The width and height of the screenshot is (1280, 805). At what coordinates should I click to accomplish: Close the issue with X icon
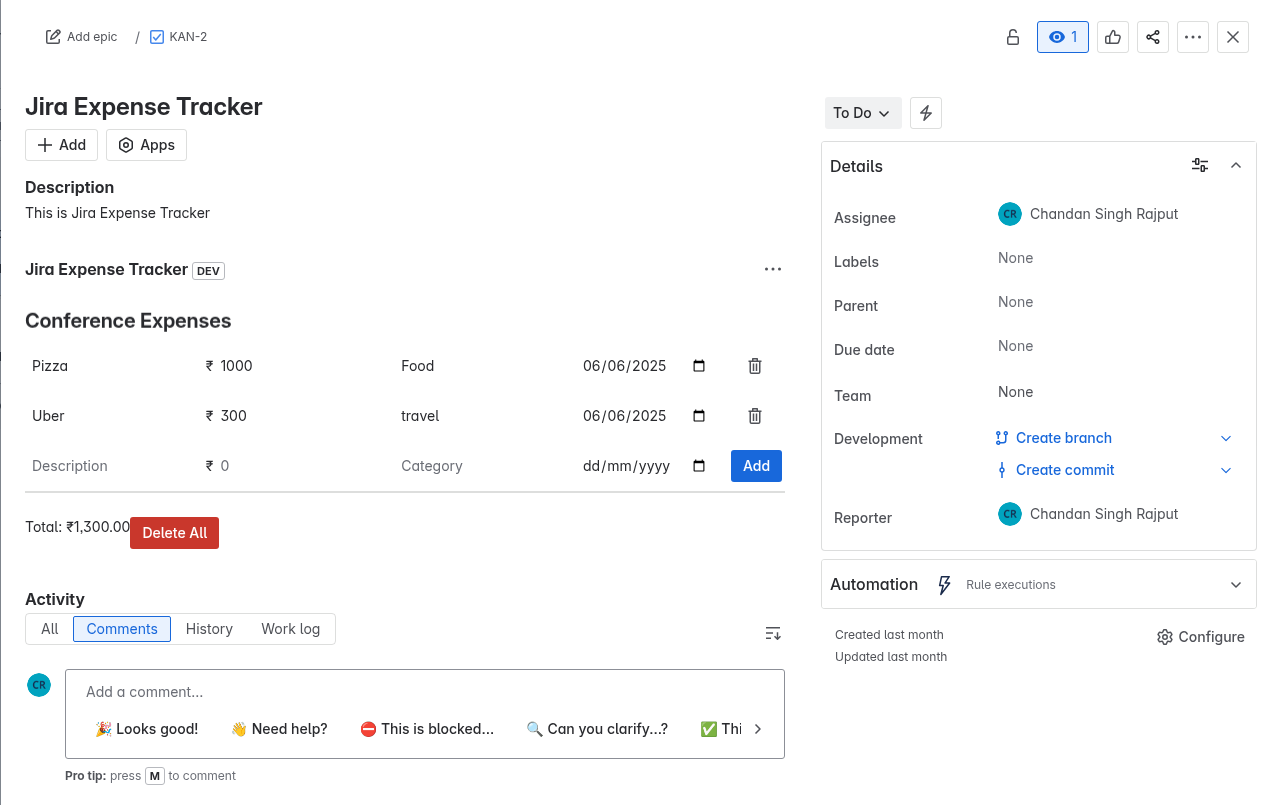[x=1233, y=37]
